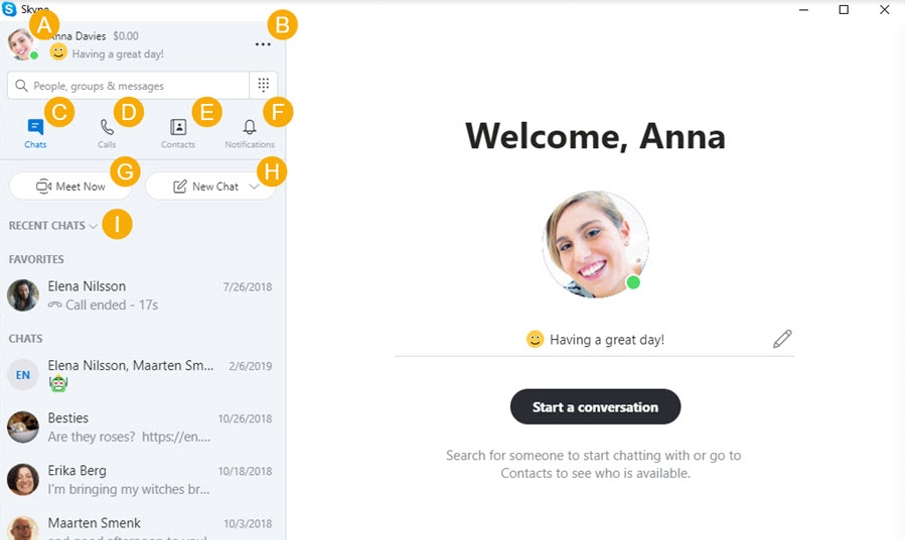Screen dimensions: 905x540
Task: Open the Notifications tab
Action: click(x=249, y=133)
